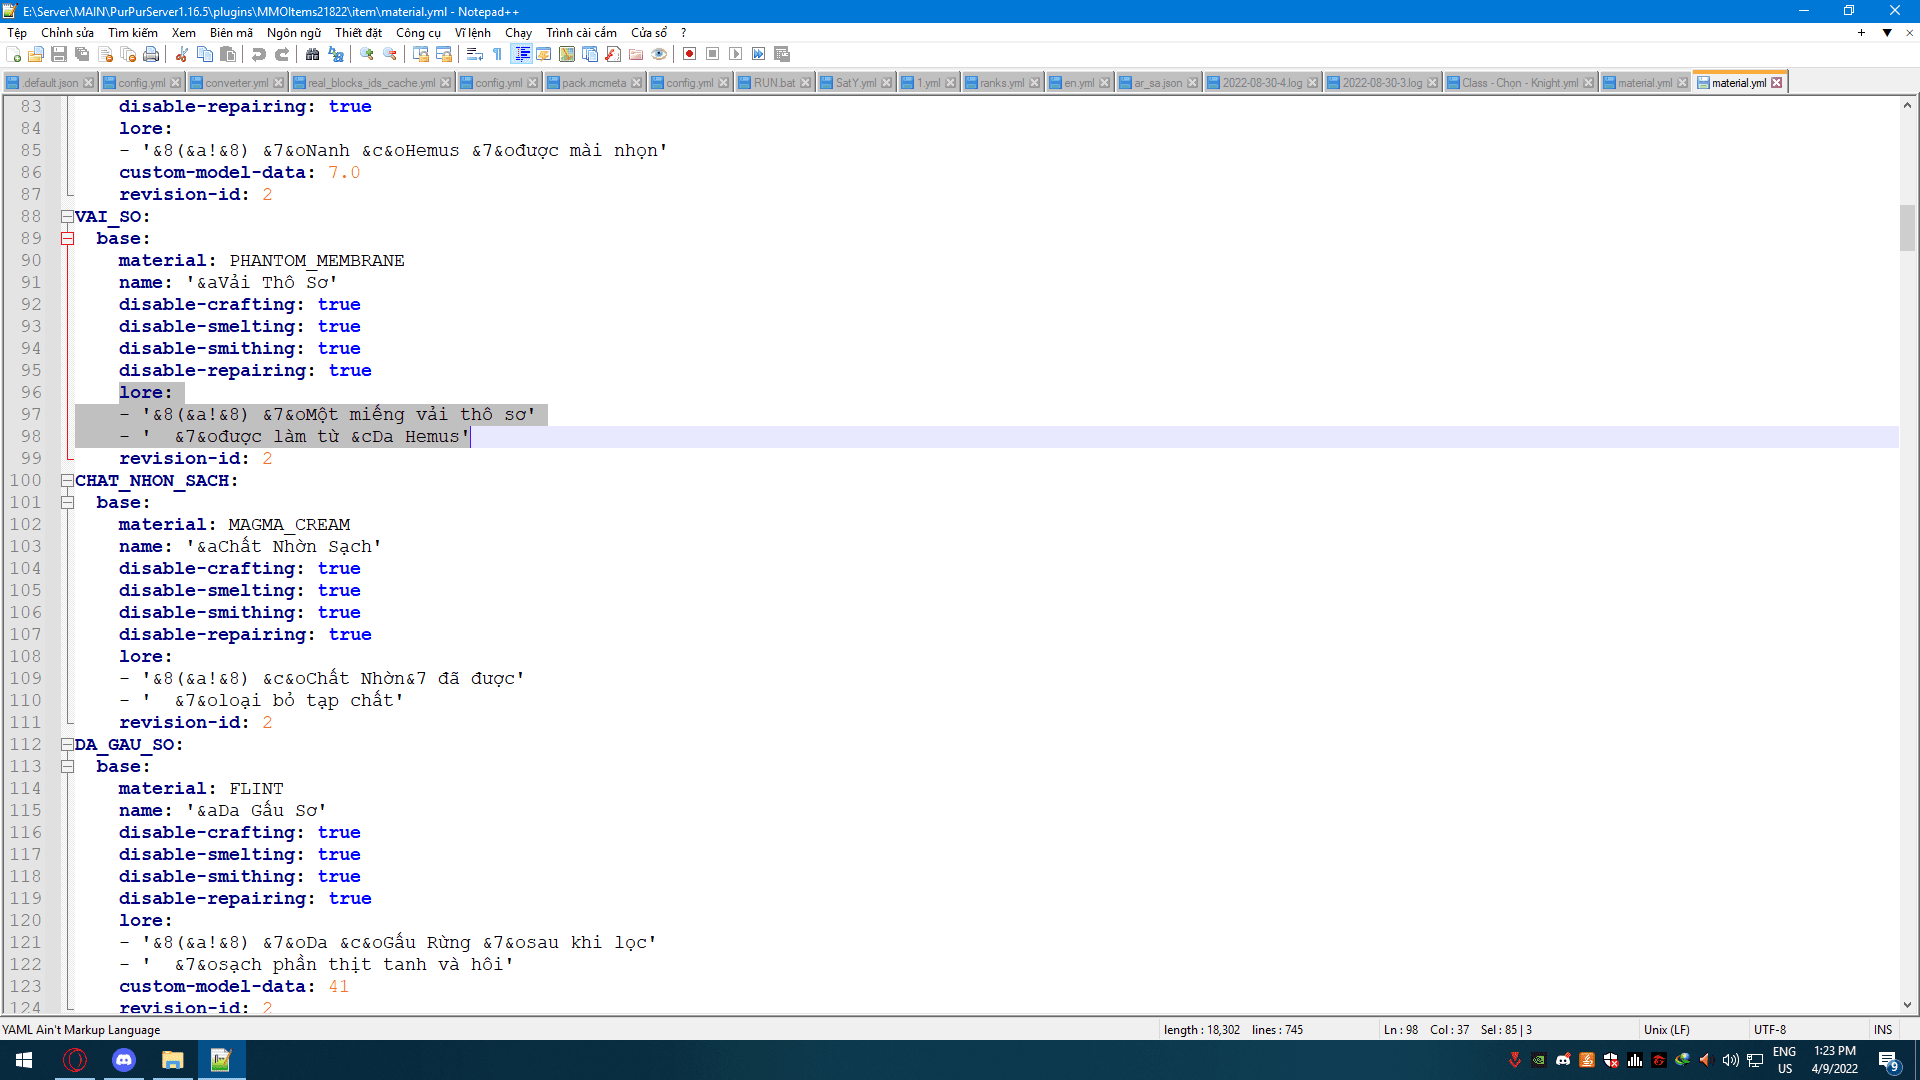Open the Ngôn ngữ menu
Viewport: 1920px width, 1080px height.
click(293, 33)
